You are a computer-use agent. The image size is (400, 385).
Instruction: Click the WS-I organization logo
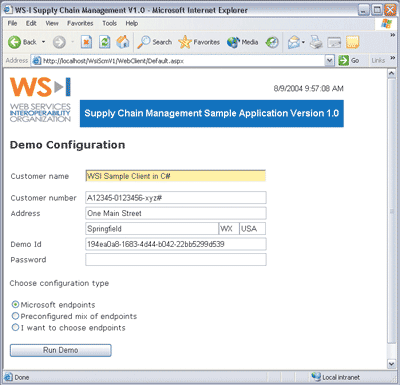40,99
